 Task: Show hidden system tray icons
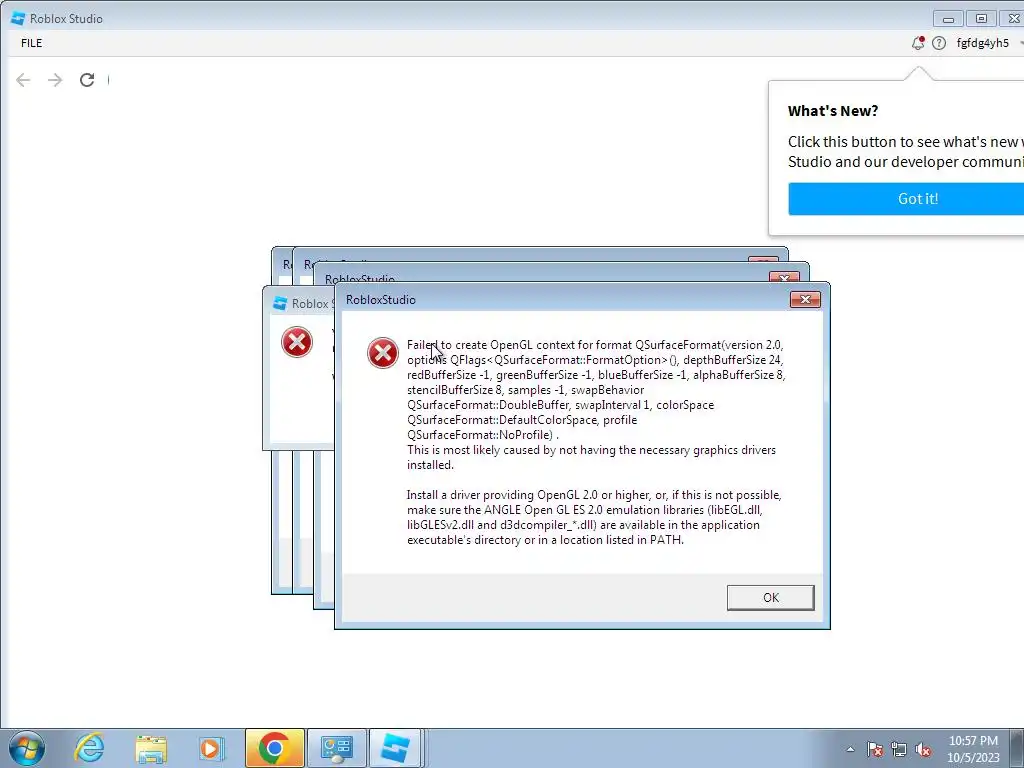click(850, 749)
